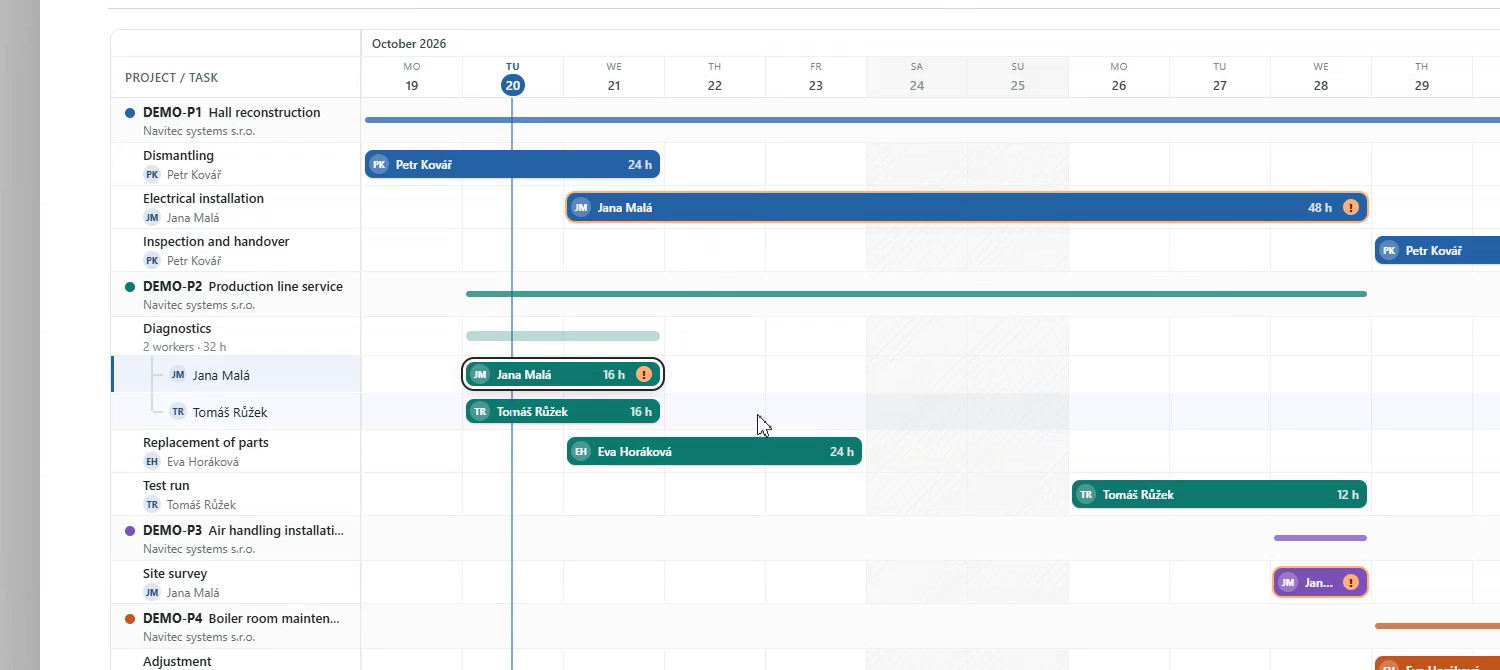
Task: Select the Thursday 29 day column header
Action: (x=1422, y=77)
